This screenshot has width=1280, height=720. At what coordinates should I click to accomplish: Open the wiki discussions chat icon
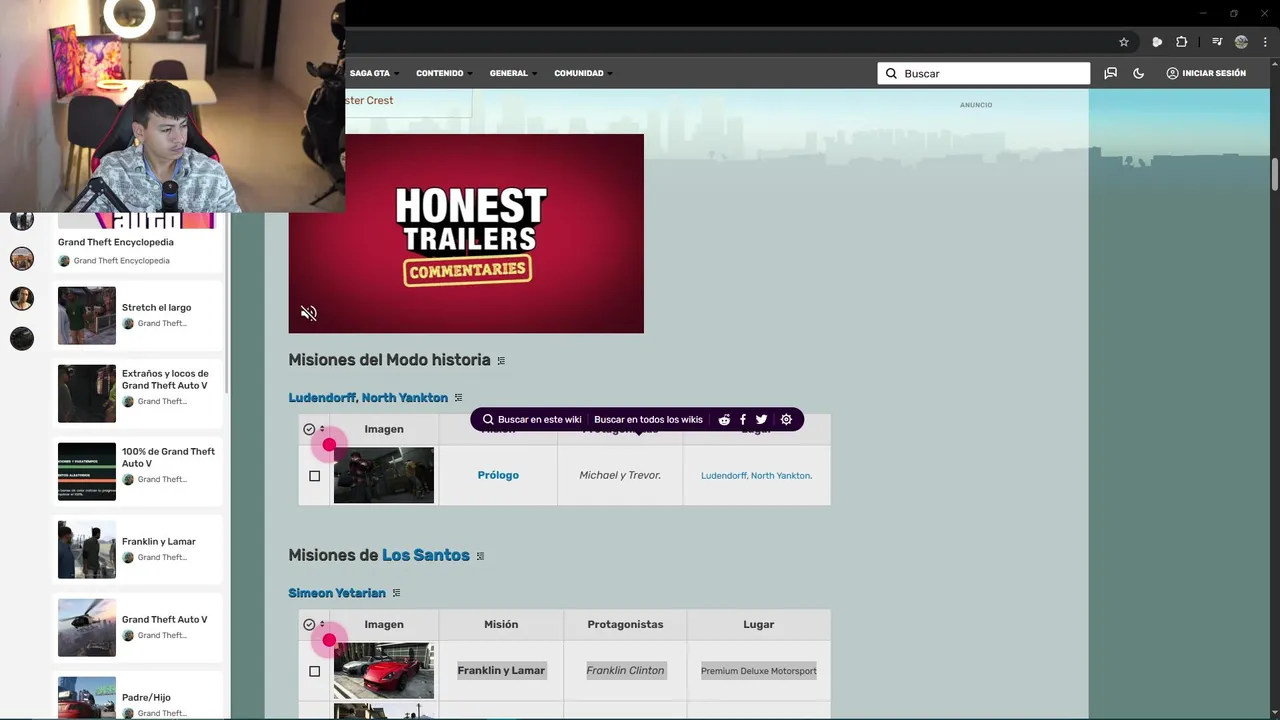point(1110,73)
